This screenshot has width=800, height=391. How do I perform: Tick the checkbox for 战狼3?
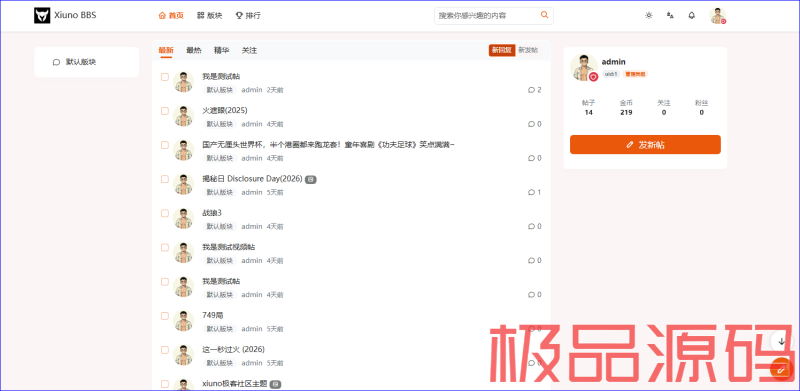(165, 213)
